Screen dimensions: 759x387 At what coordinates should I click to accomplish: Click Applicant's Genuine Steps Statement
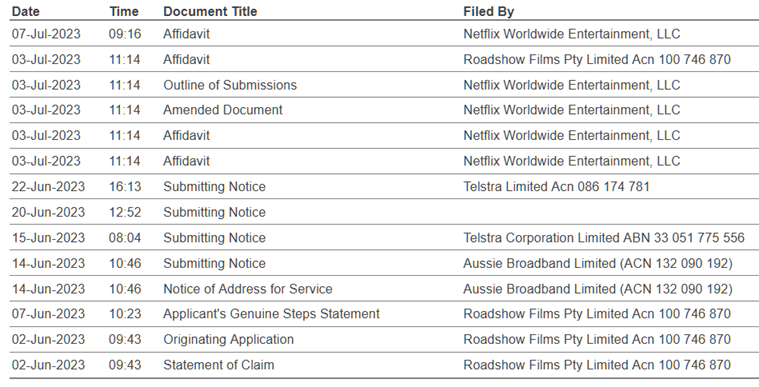point(271,314)
